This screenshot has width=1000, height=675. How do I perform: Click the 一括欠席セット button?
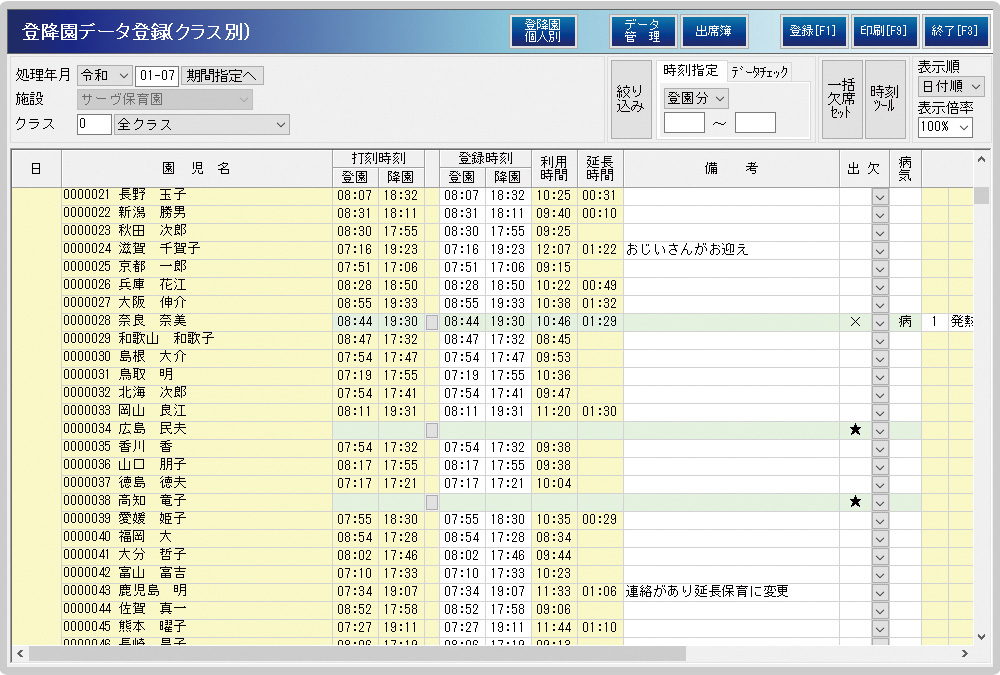[841, 98]
